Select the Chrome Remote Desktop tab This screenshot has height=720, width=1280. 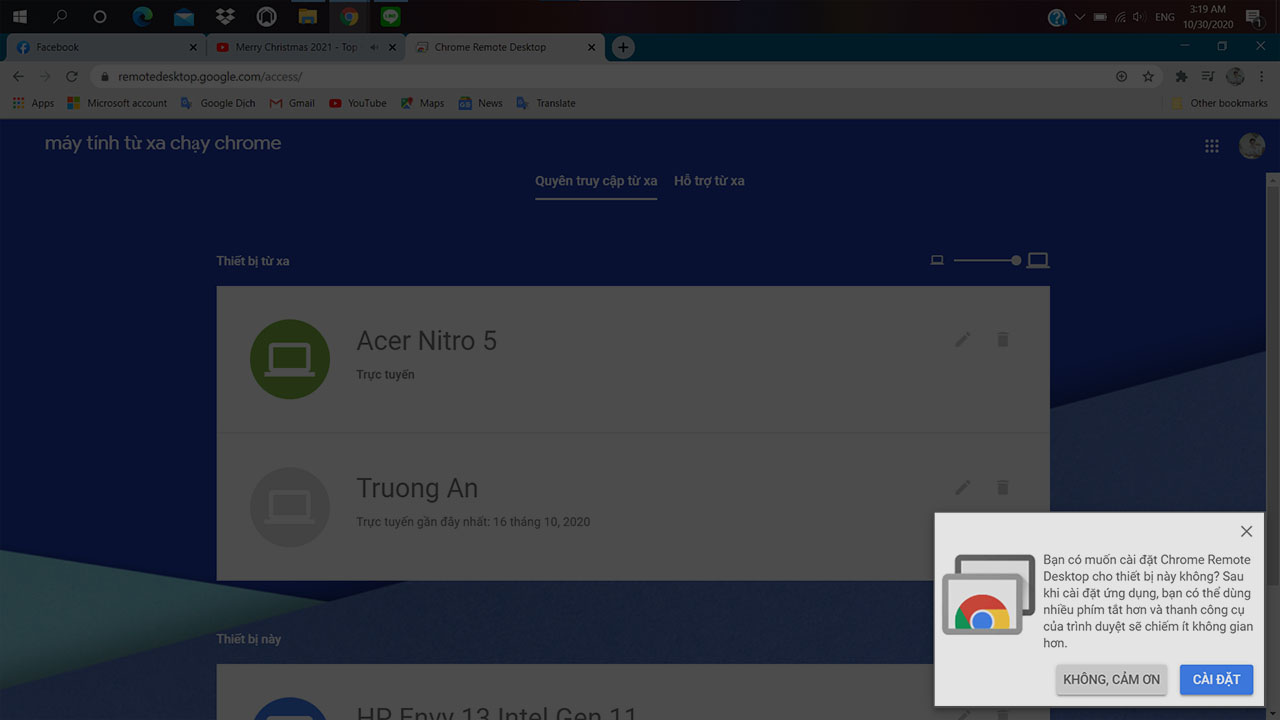pos(503,47)
